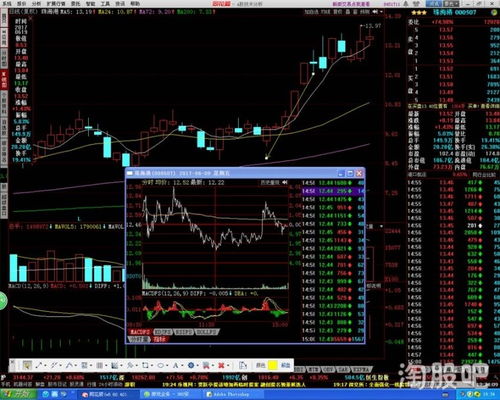Click green round icon at top-right corner
The height and width of the screenshot is (400, 500).
[x=494, y=12]
